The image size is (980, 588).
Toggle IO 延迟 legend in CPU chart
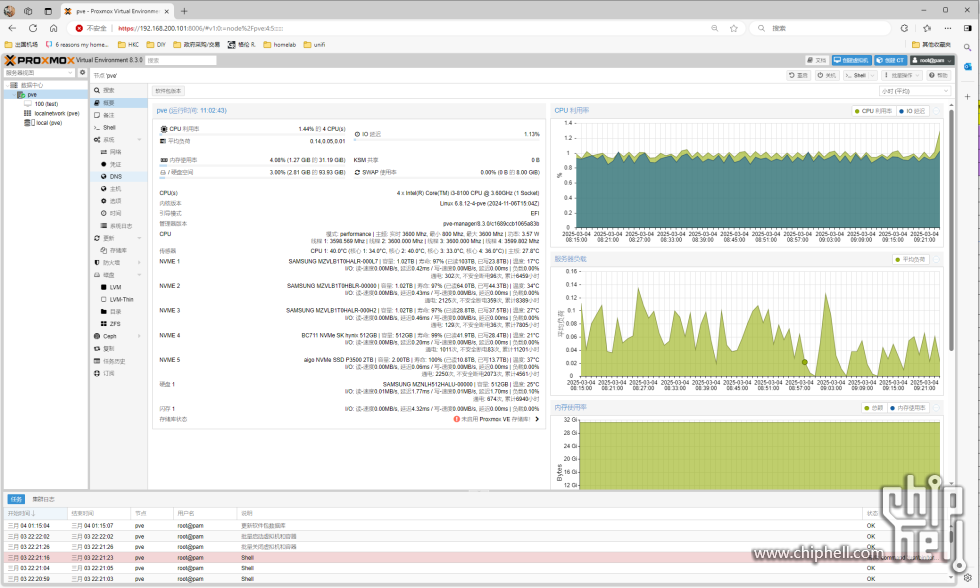[912, 111]
